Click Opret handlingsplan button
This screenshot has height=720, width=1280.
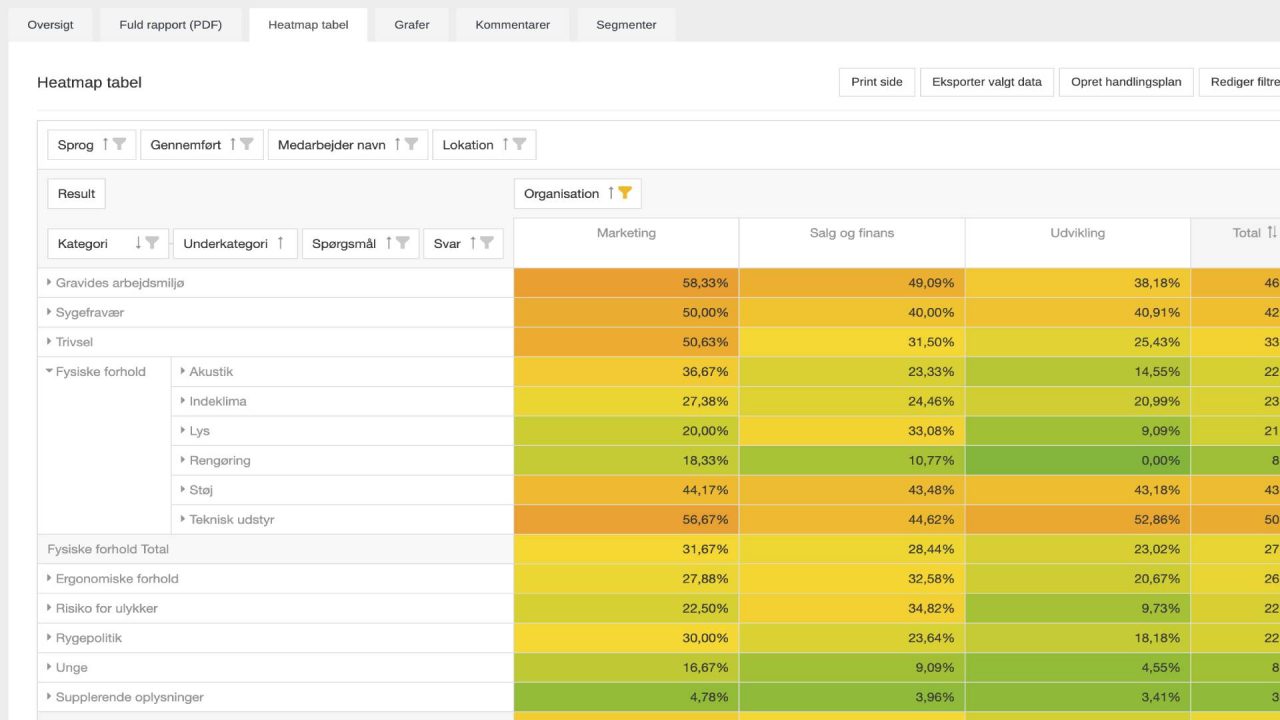tap(1126, 82)
